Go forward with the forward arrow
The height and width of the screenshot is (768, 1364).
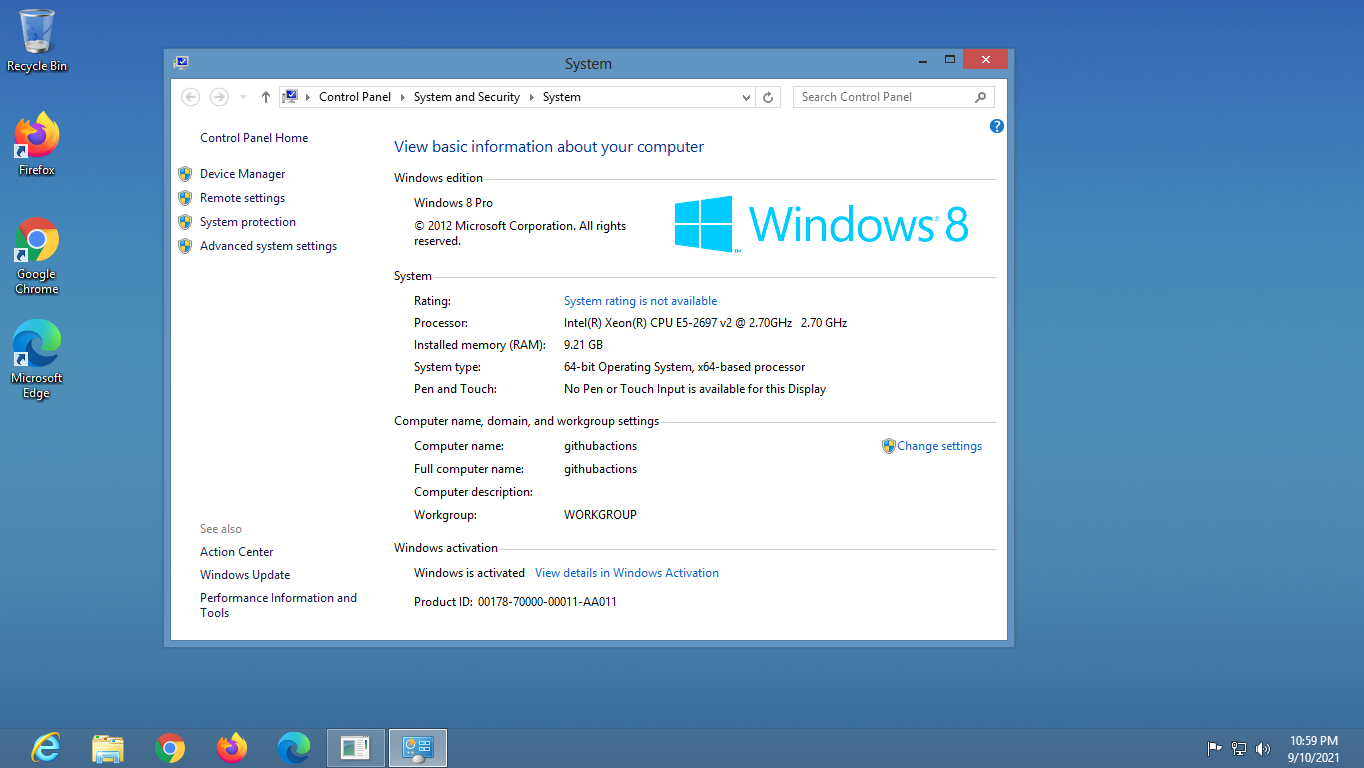pos(219,97)
